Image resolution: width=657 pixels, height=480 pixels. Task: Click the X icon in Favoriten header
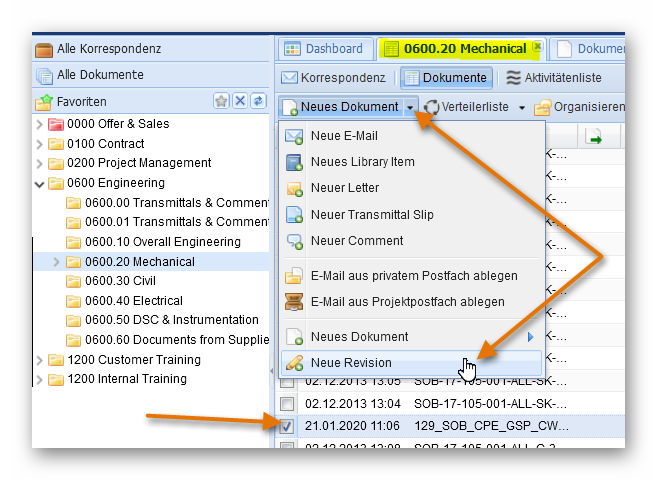240,101
